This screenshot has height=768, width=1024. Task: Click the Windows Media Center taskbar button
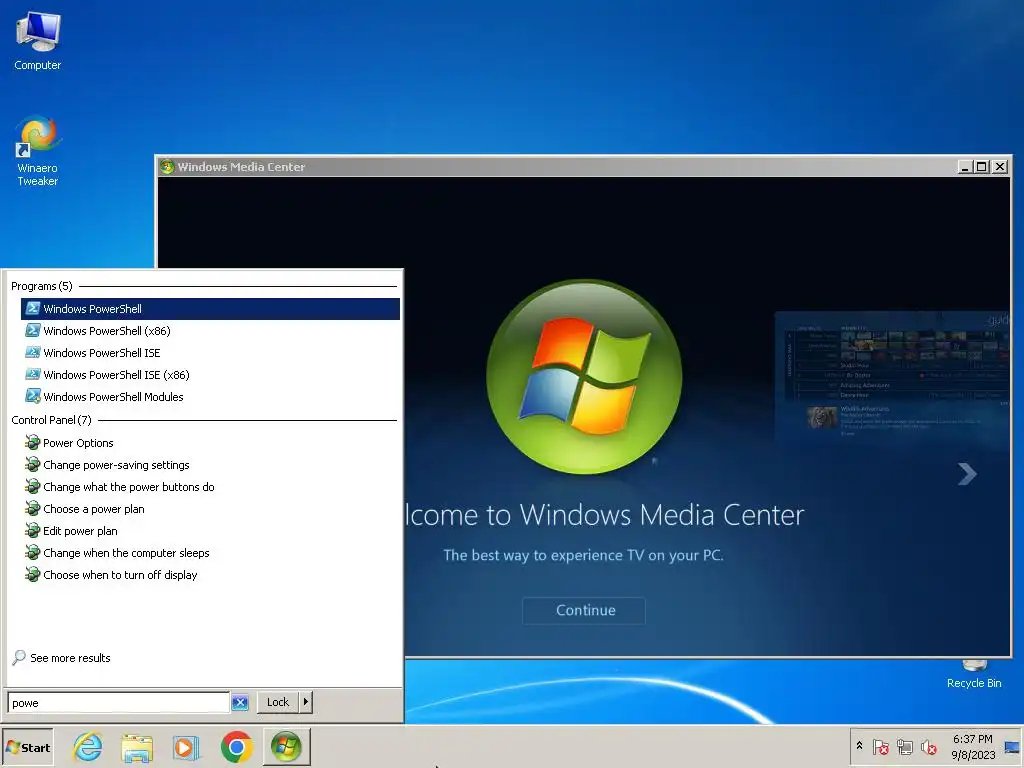click(287, 747)
